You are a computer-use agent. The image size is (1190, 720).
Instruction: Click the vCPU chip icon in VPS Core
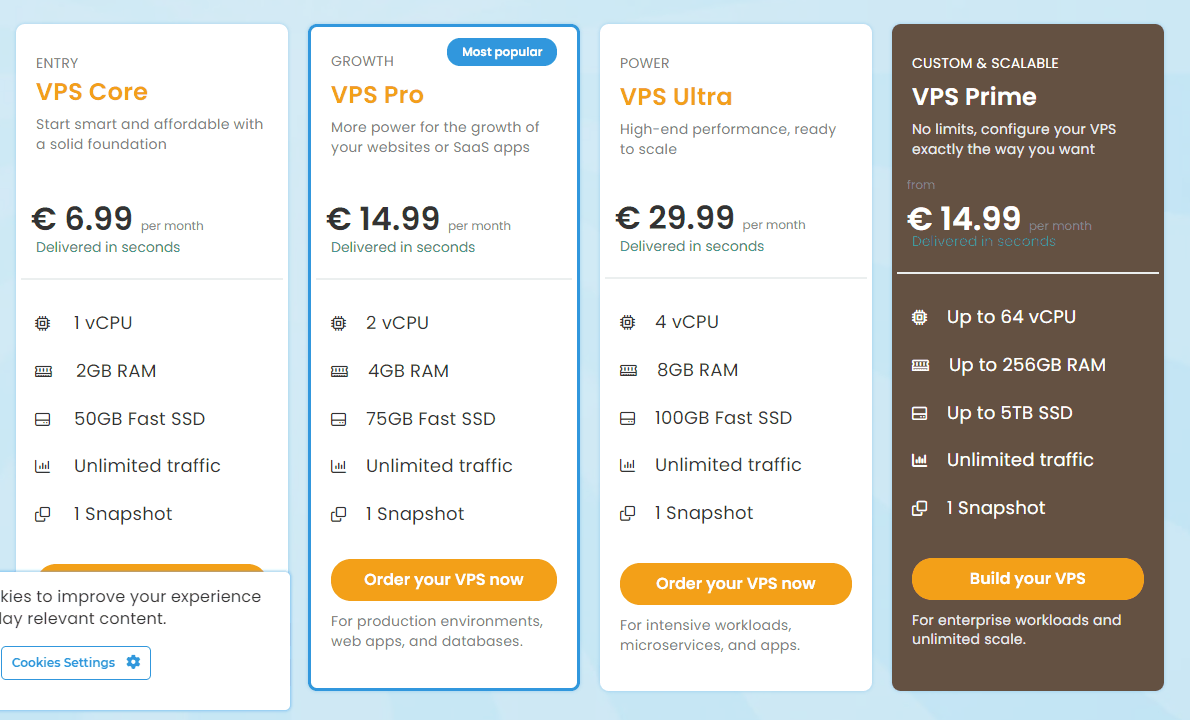point(42,323)
